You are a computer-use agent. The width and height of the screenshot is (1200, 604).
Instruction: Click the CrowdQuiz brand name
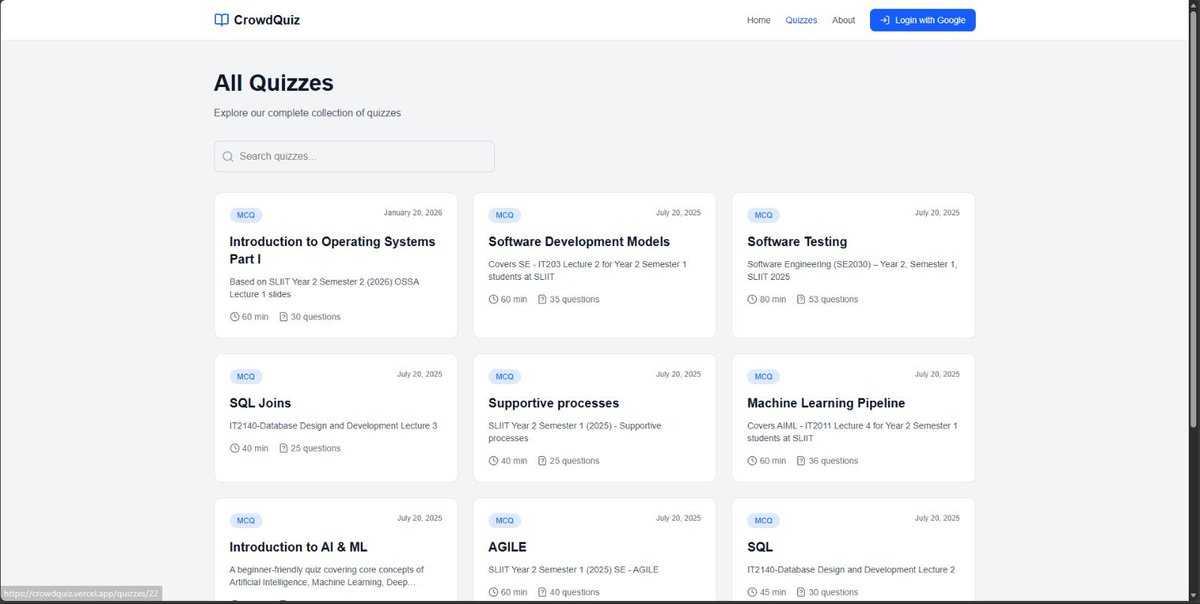(266, 20)
